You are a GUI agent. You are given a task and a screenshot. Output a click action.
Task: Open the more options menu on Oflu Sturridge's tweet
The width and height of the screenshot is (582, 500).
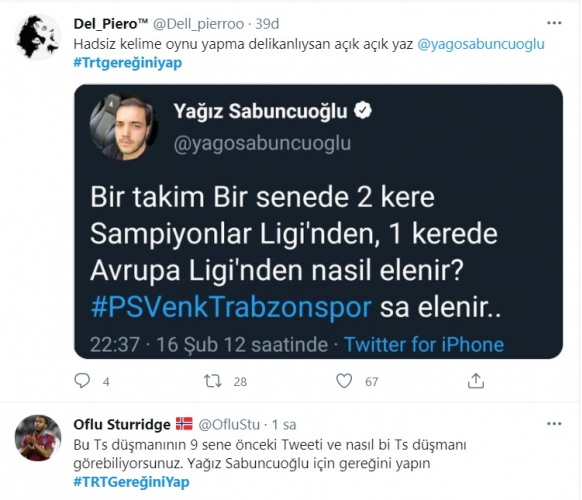point(554,424)
